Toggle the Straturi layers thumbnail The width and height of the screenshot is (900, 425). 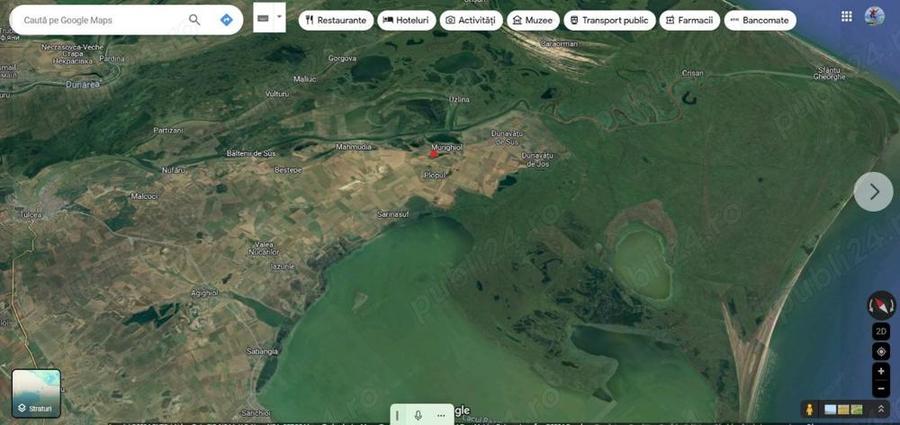tap(36, 393)
